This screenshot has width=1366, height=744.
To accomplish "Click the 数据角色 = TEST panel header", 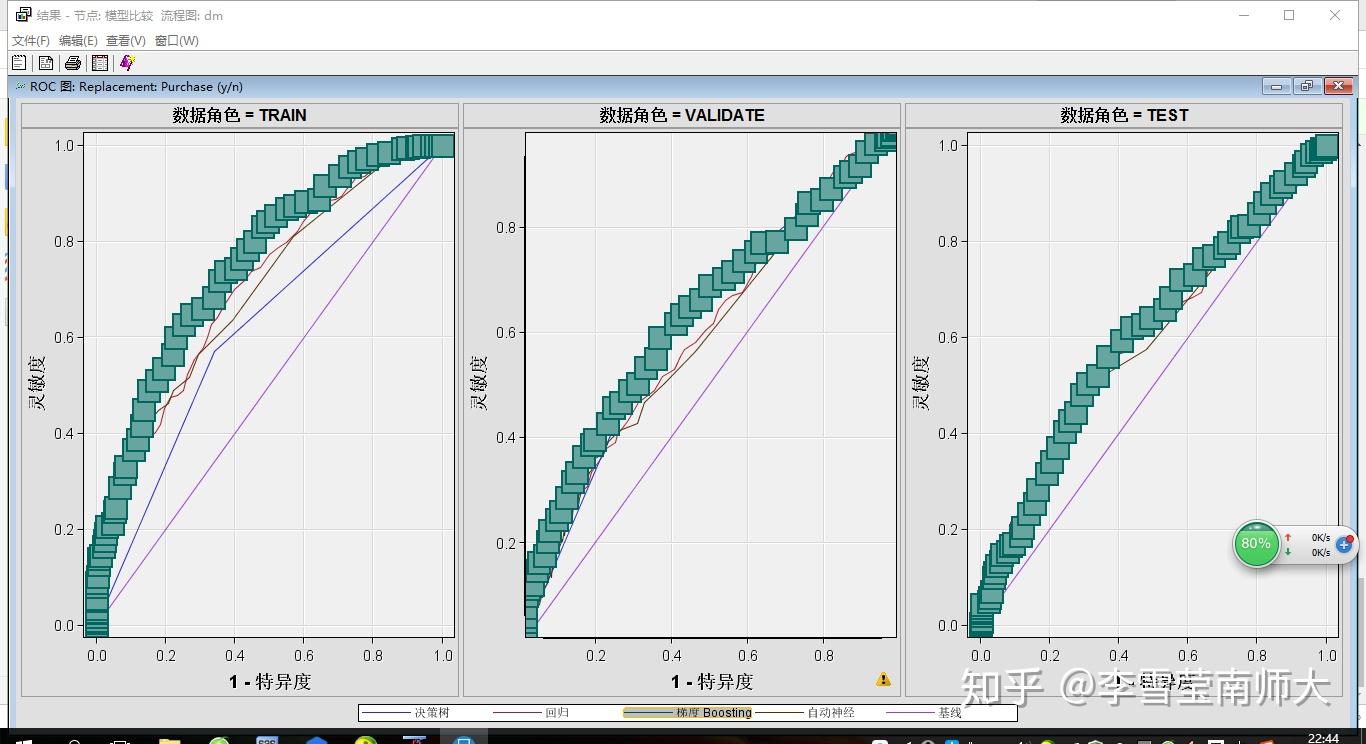I will tap(1124, 115).
